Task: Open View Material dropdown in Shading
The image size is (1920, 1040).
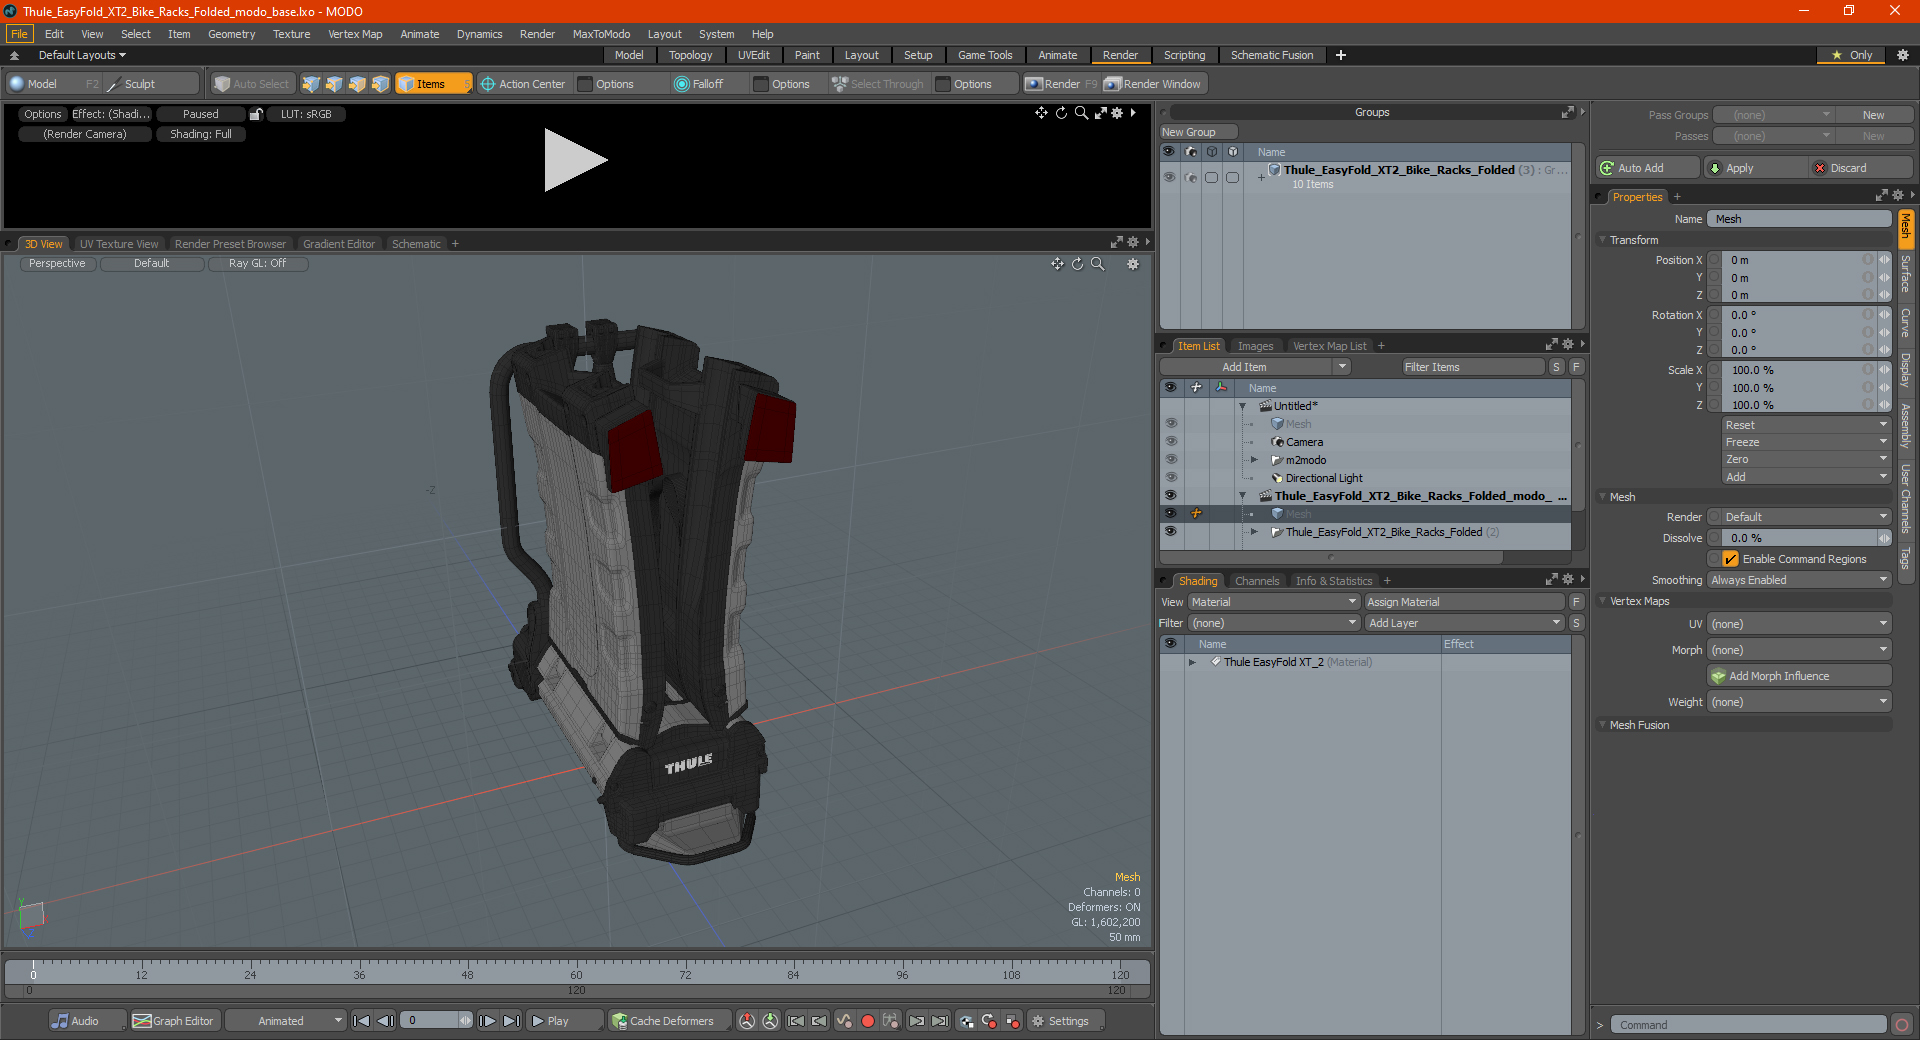Action: pos(1274,602)
